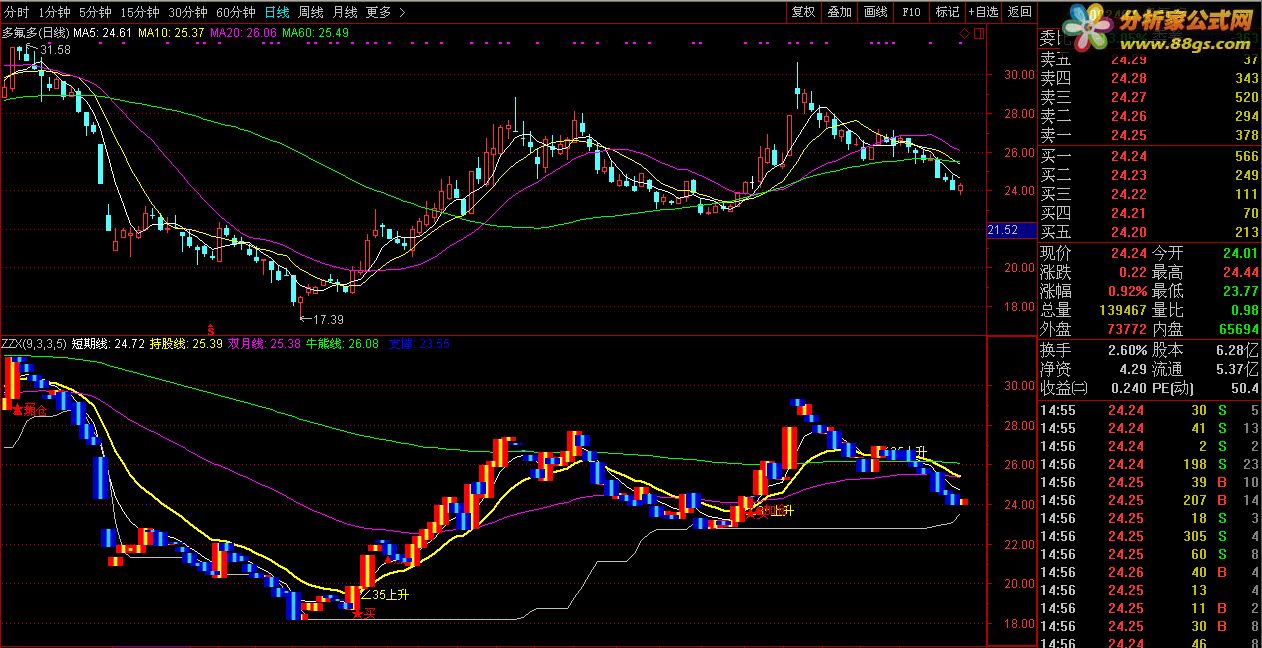Select the 买五 24.20 order row
Viewport: 1262px width, 648px height.
1150,232
